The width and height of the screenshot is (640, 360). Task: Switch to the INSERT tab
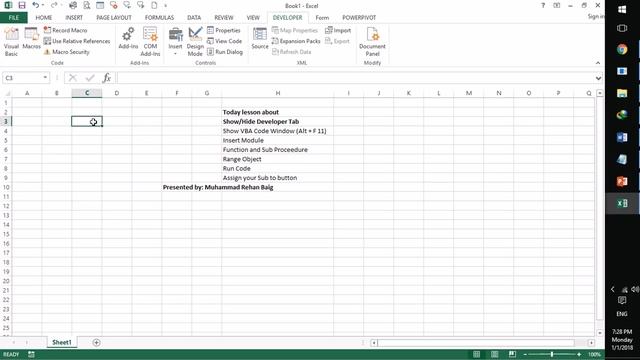(x=74, y=18)
